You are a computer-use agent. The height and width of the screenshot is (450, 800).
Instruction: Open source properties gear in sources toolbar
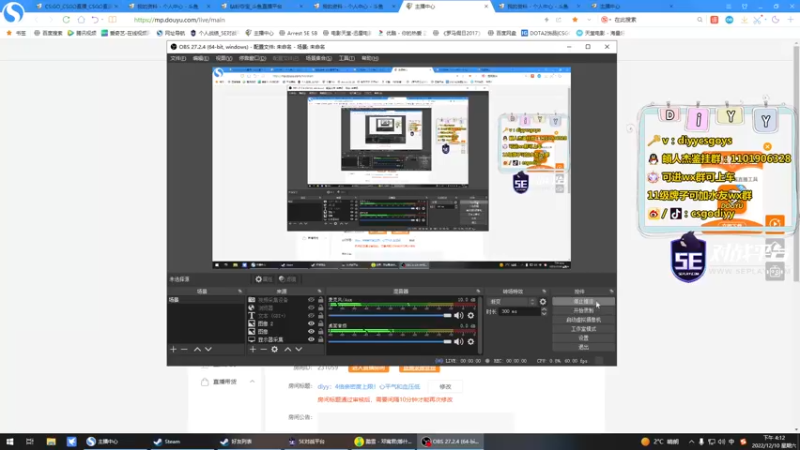274,349
